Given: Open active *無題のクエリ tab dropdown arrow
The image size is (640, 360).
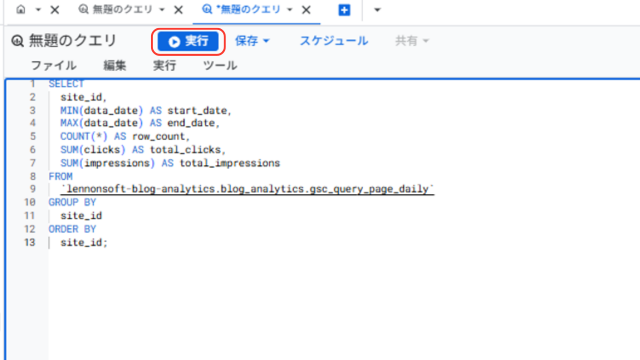Looking at the screenshot, I should pyautogui.click(x=290, y=10).
